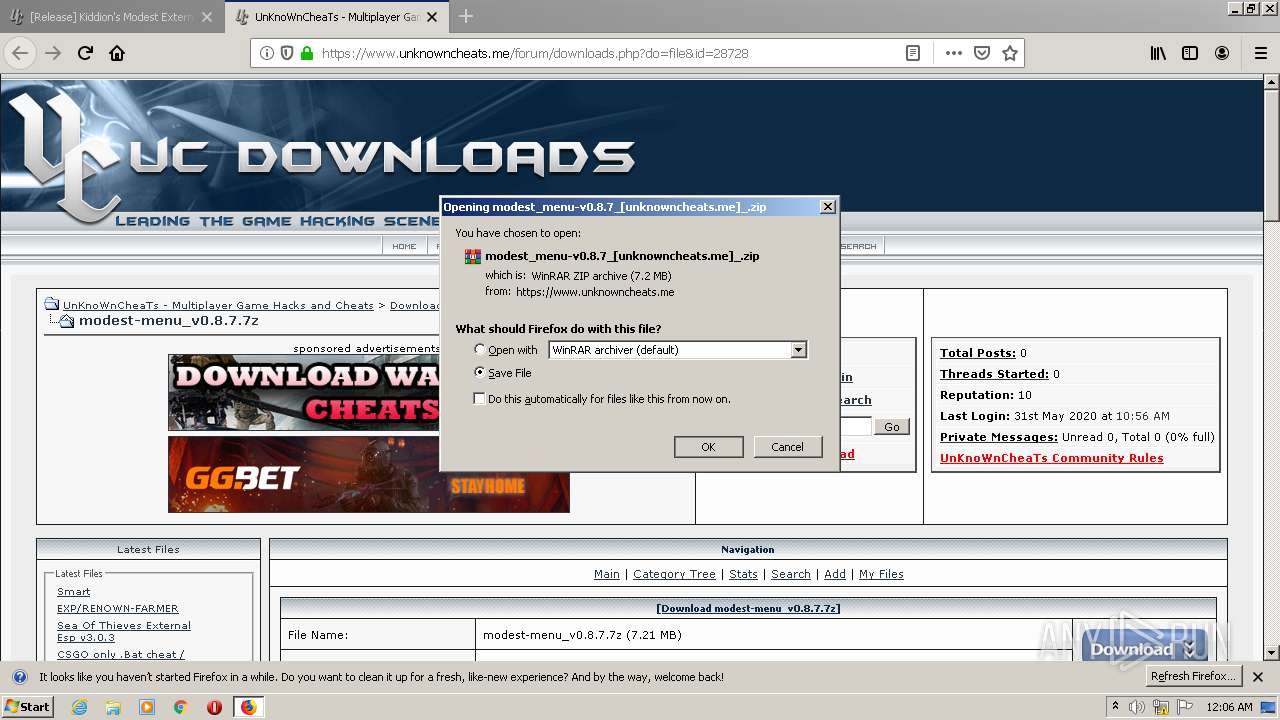Screen dimensions: 1280x720
Task: Open the Firefox hamburger menu
Action: pyautogui.click(x=1260, y=53)
